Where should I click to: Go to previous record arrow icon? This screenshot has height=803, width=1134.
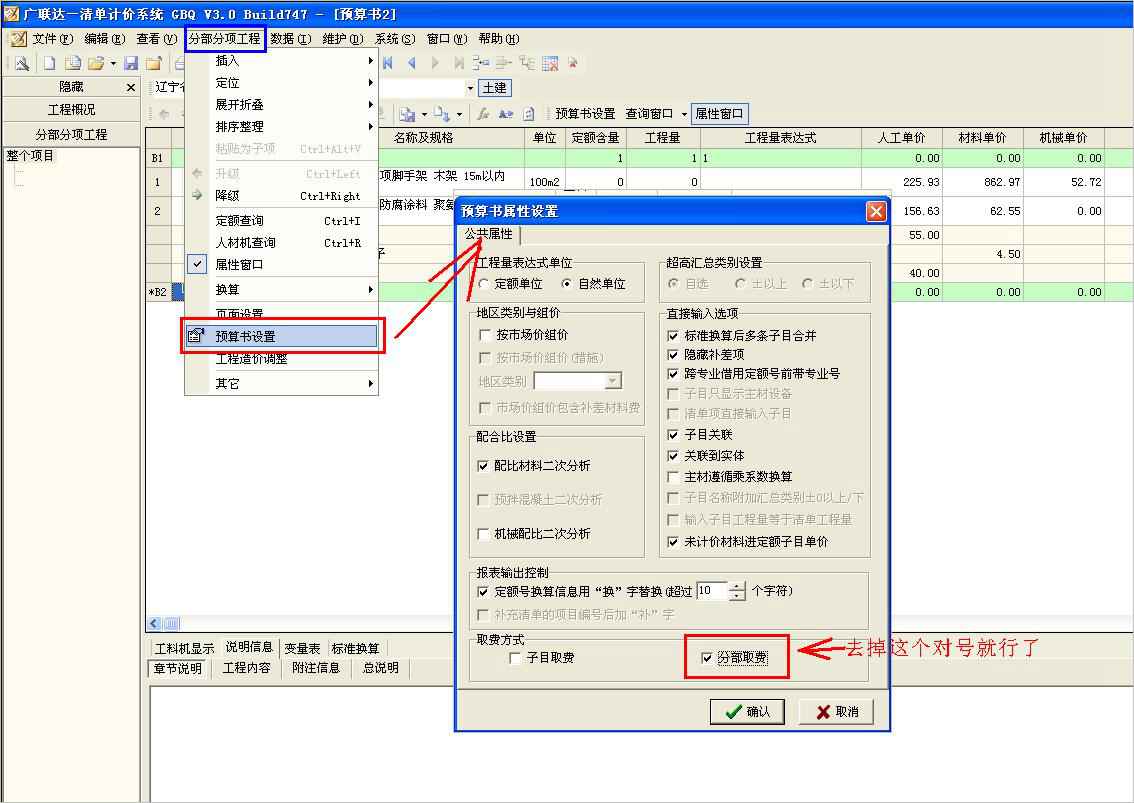pos(411,64)
